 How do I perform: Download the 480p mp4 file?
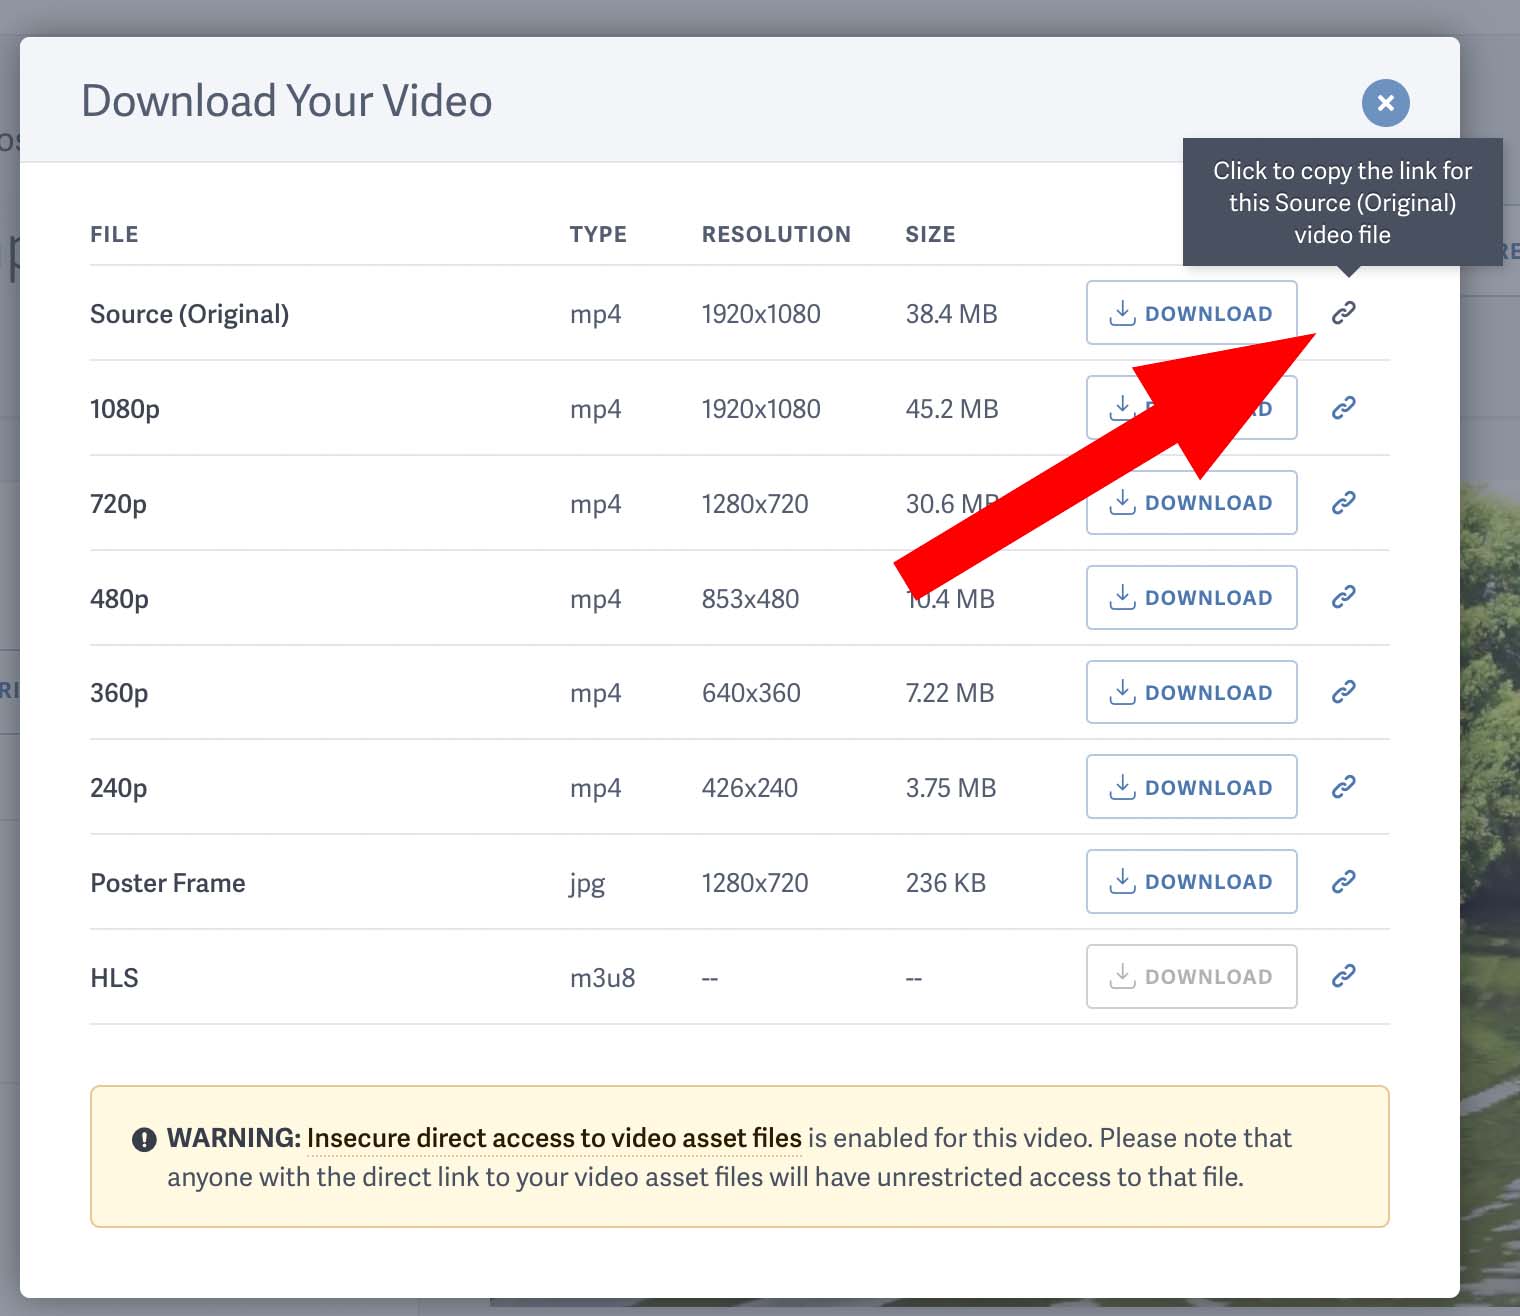pyautogui.click(x=1191, y=597)
